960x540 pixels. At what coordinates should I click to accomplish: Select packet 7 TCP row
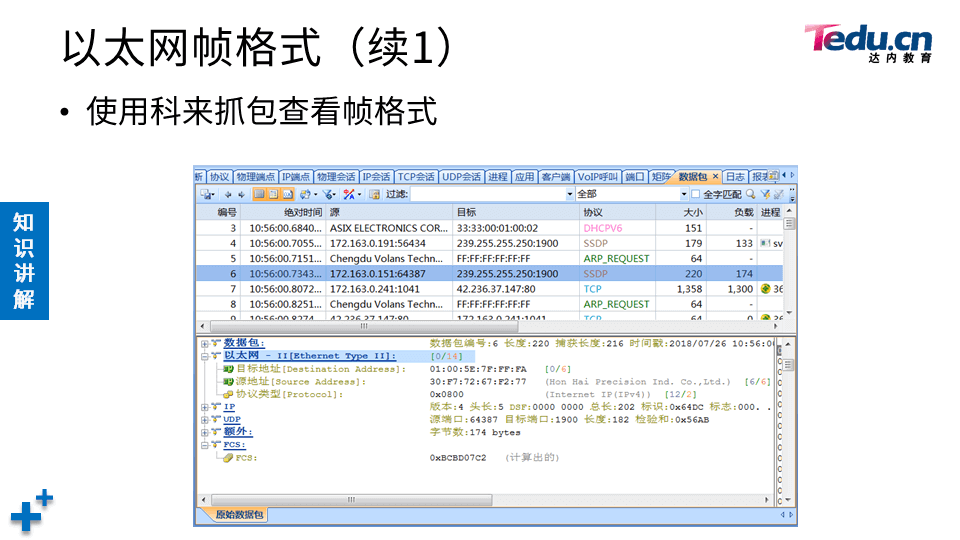coord(489,289)
